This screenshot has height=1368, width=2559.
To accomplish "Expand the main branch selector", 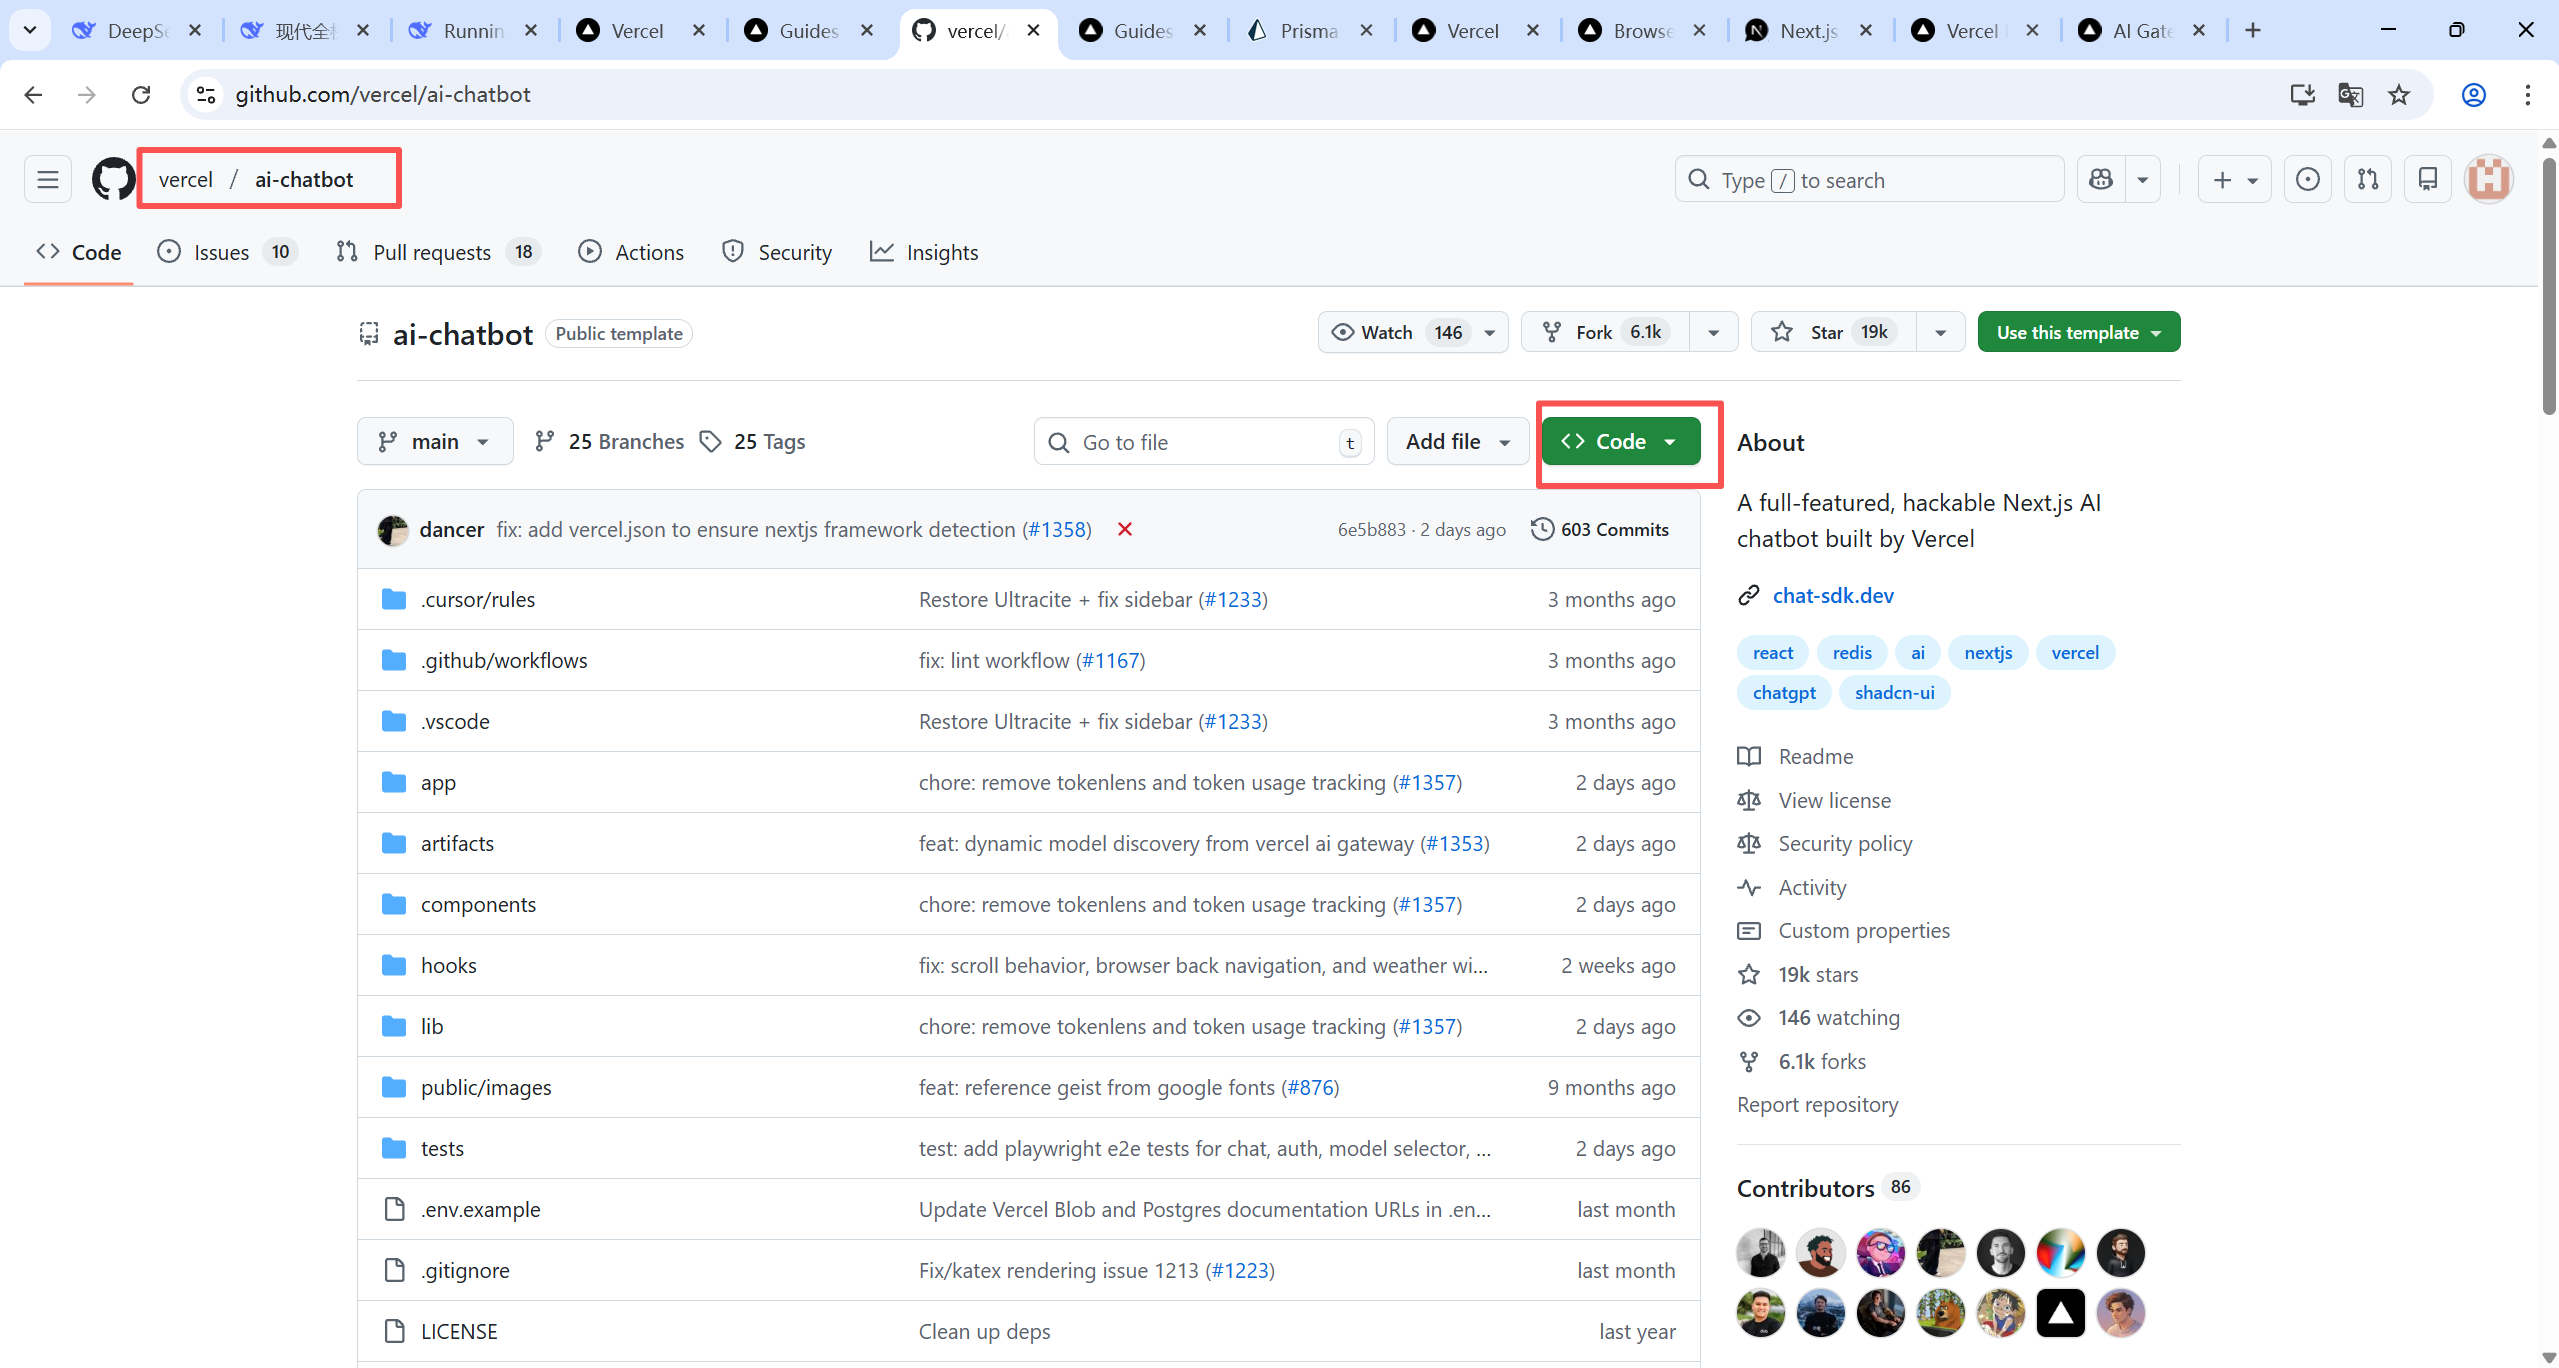I will [x=435, y=441].
